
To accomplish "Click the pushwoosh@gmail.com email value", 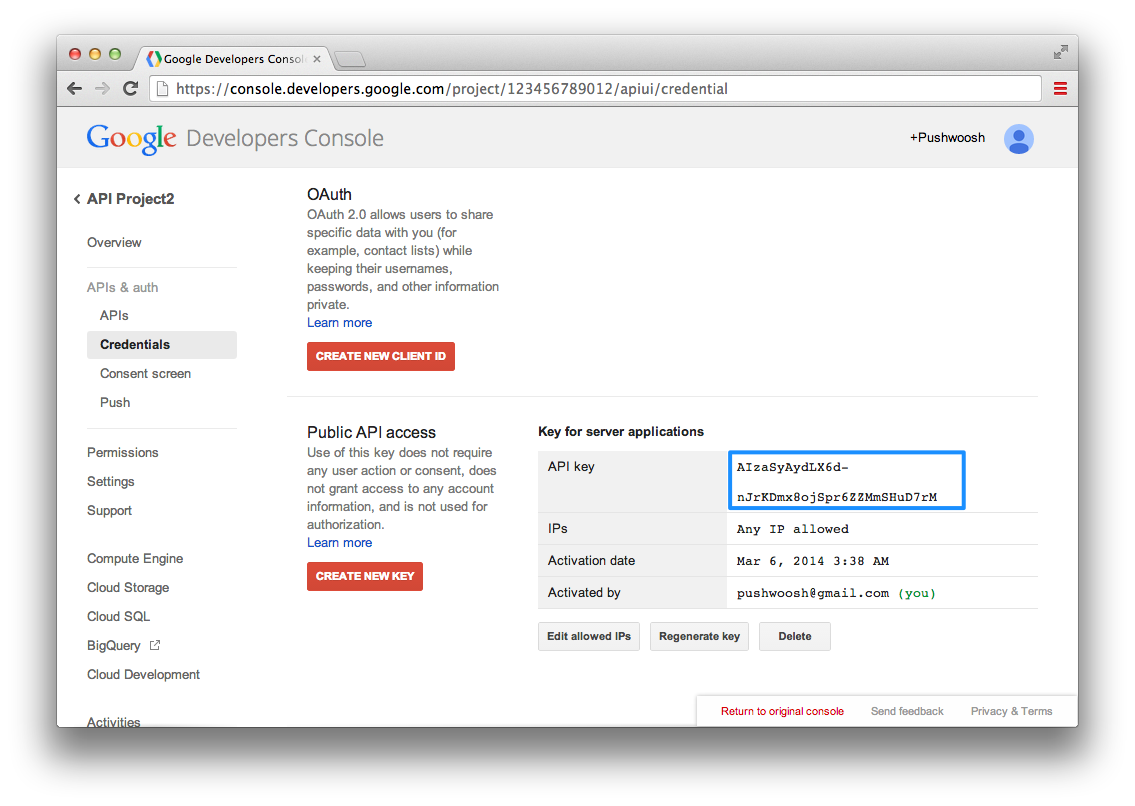I will [813, 593].
